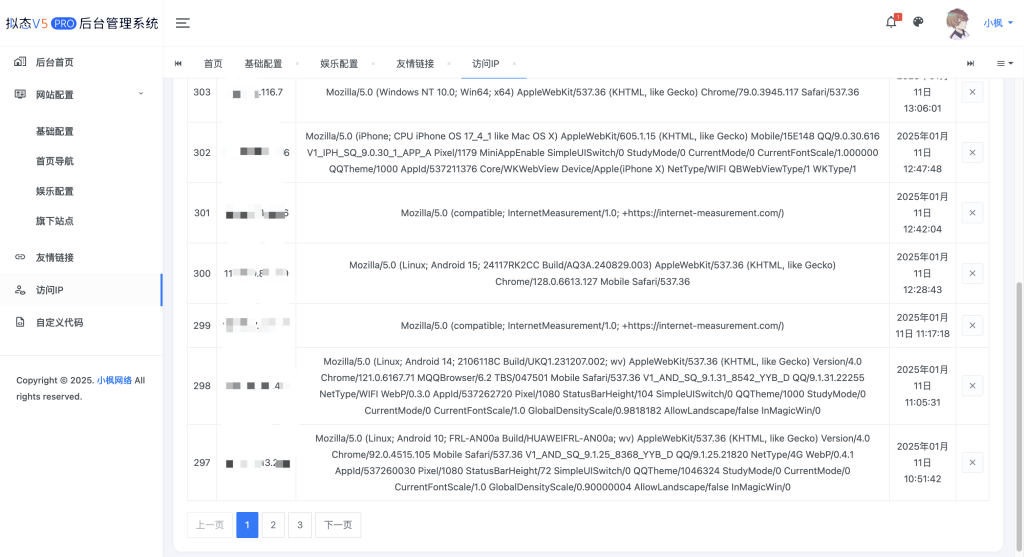Click the 自定义代码 file icon
1024x557 pixels.
(20, 322)
